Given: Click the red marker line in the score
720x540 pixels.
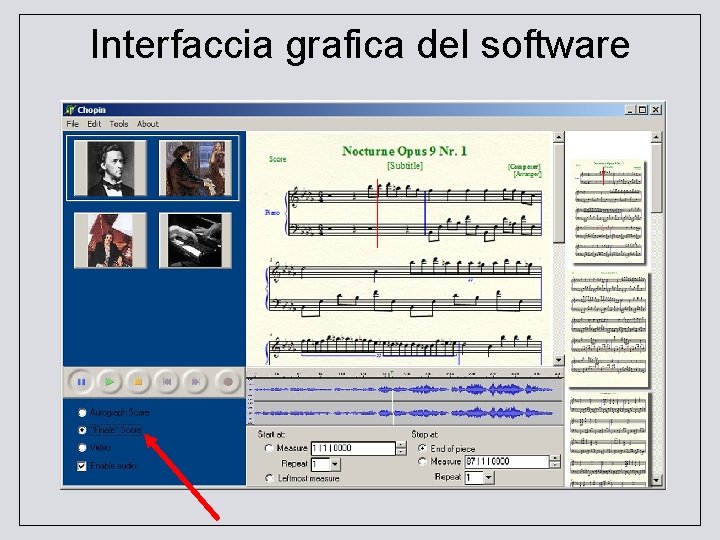Looking at the screenshot, I should coord(377,214).
